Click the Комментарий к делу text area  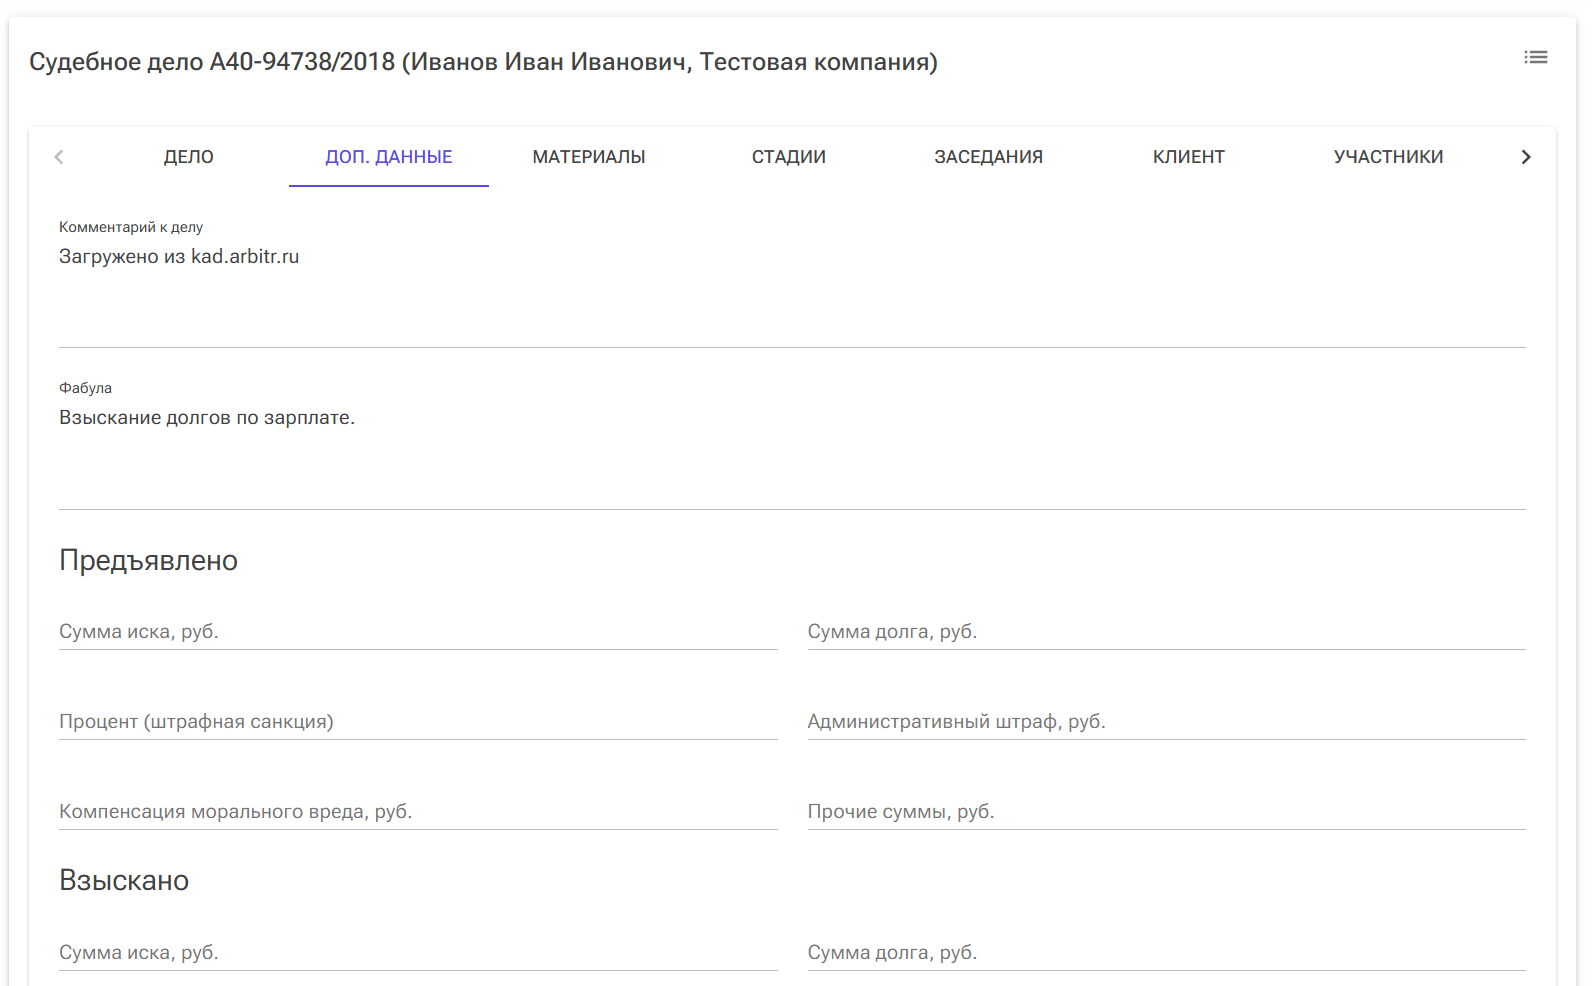click(x=792, y=290)
